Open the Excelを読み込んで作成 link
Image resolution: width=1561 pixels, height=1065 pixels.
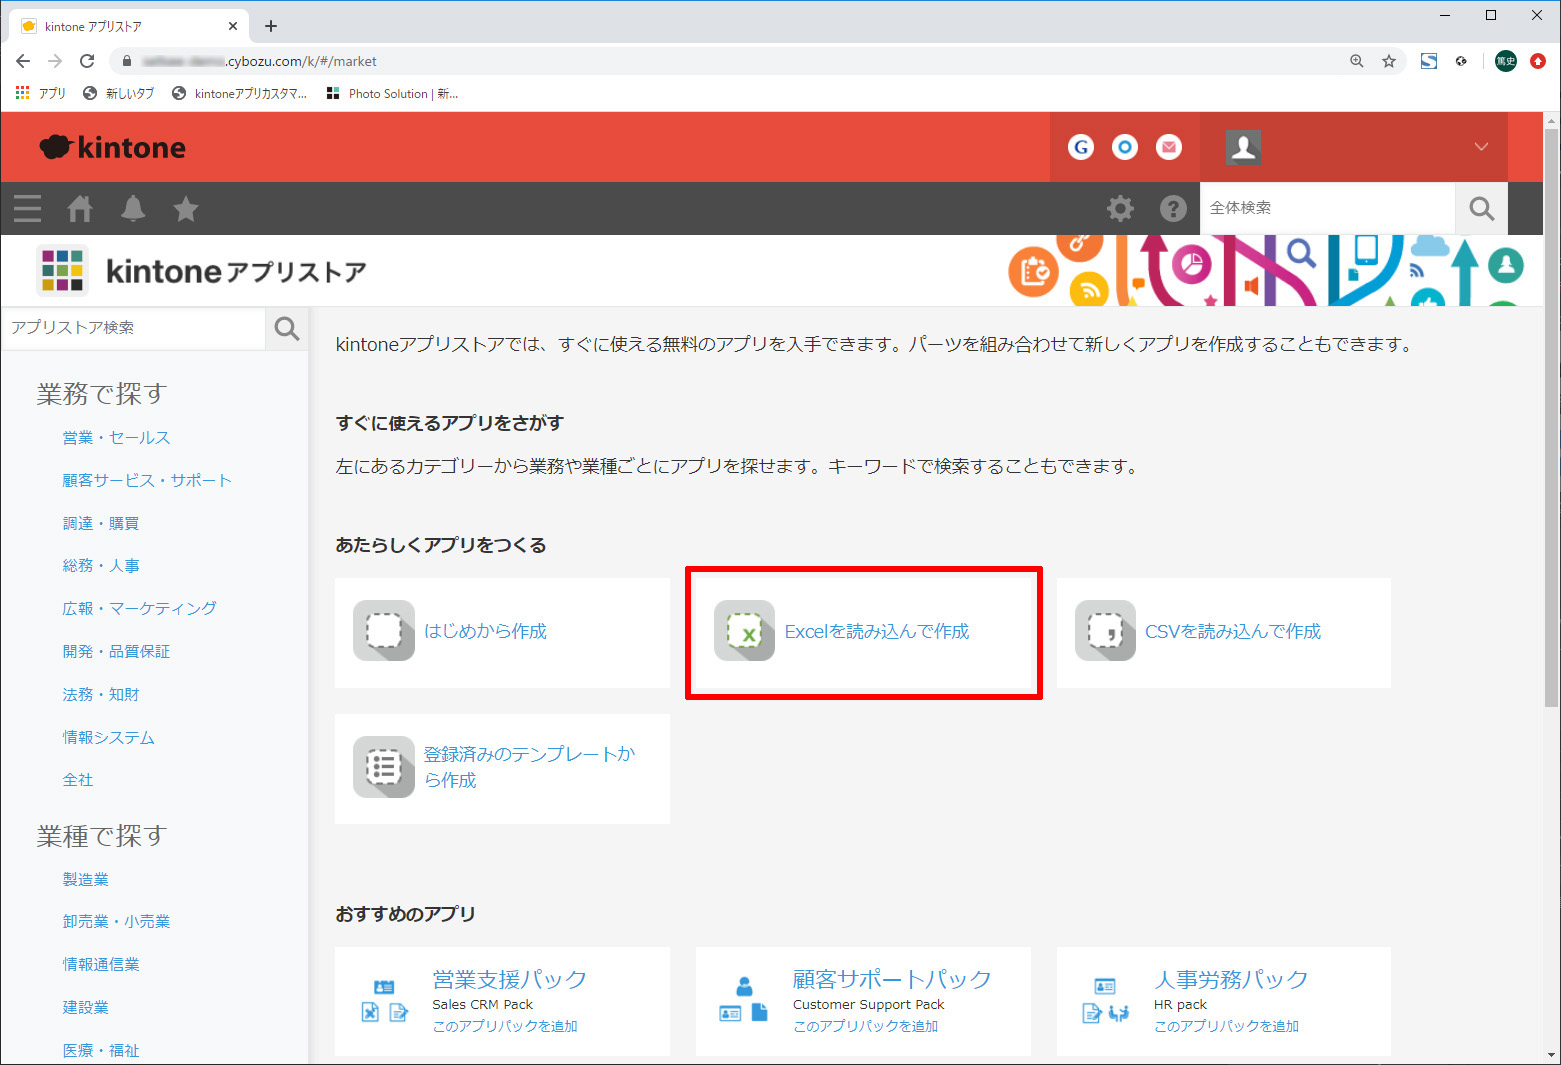(x=877, y=631)
